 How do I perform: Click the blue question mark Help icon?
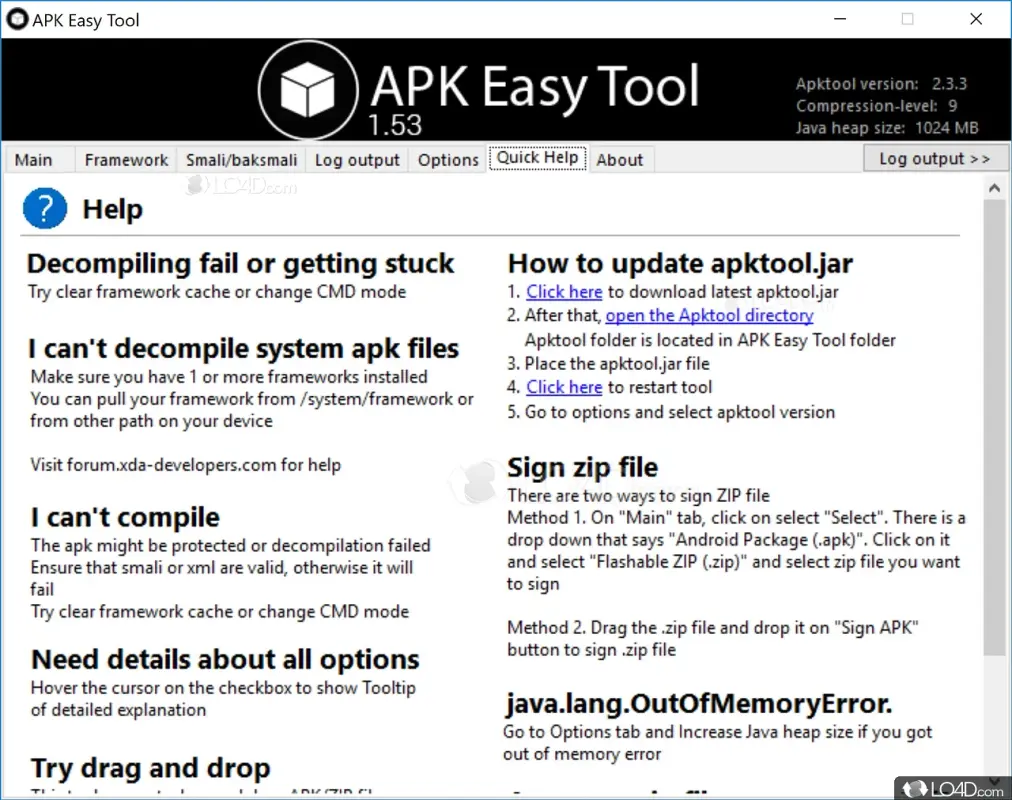click(45, 208)
